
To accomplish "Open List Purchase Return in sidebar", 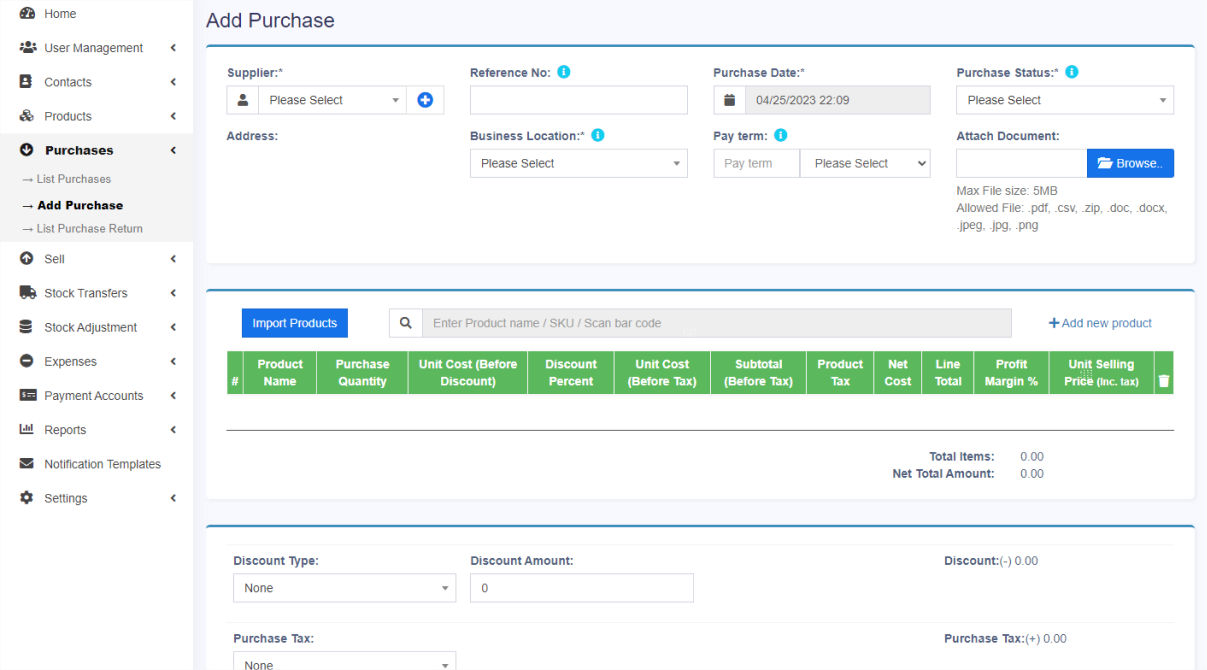I will coord(89,229).
